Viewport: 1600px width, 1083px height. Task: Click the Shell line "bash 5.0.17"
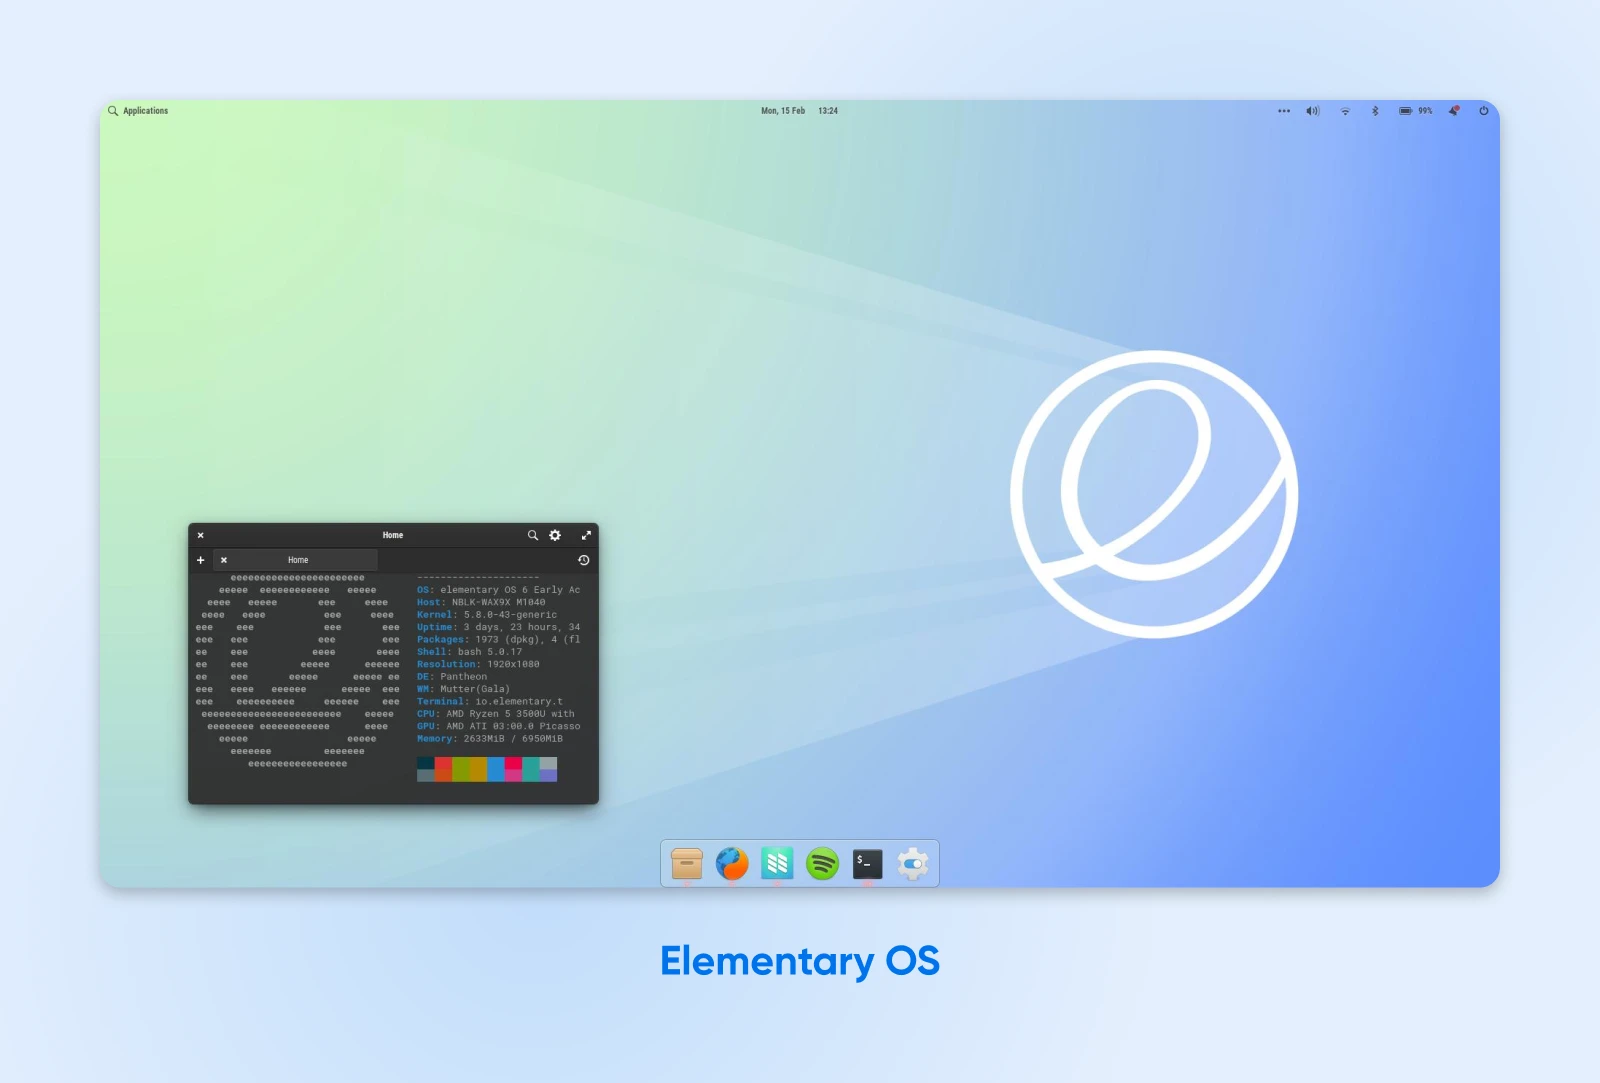[469, 652]
